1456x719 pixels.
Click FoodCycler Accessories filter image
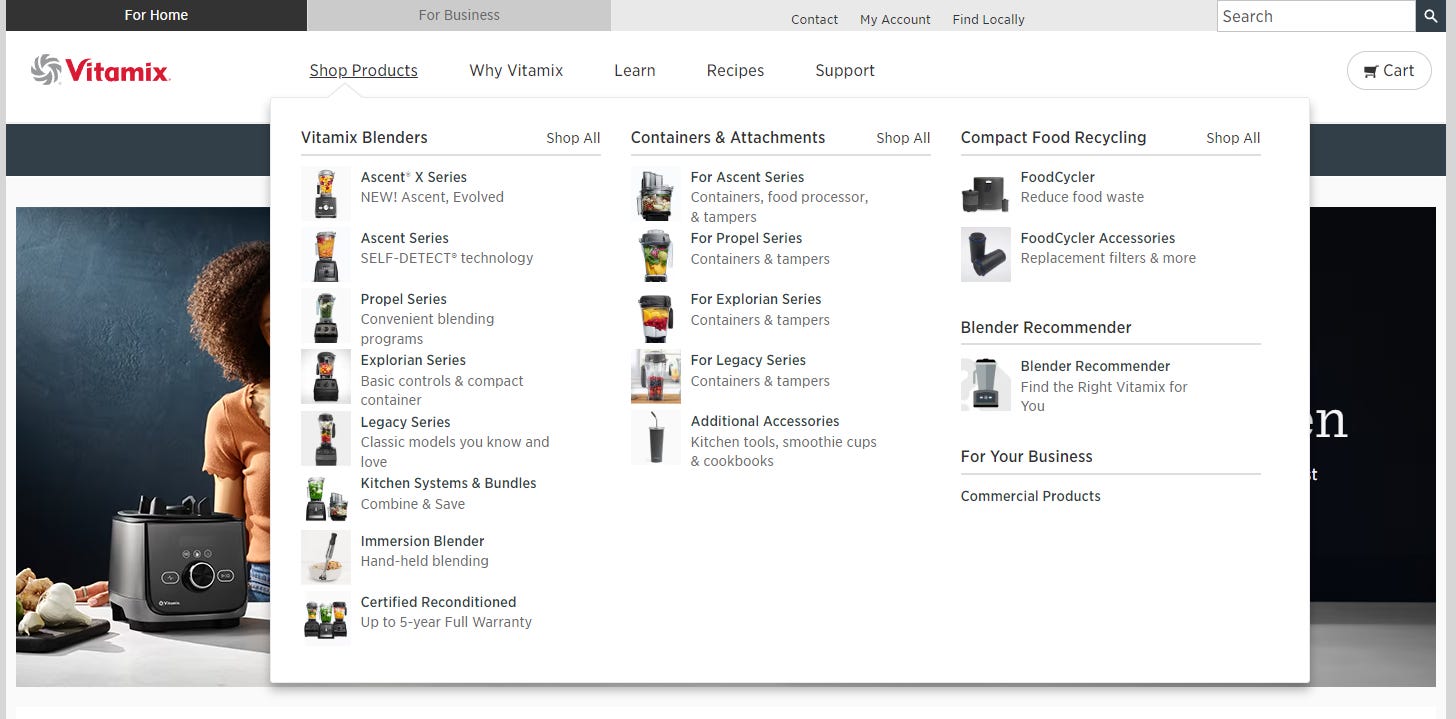click(x=986, y=255)
